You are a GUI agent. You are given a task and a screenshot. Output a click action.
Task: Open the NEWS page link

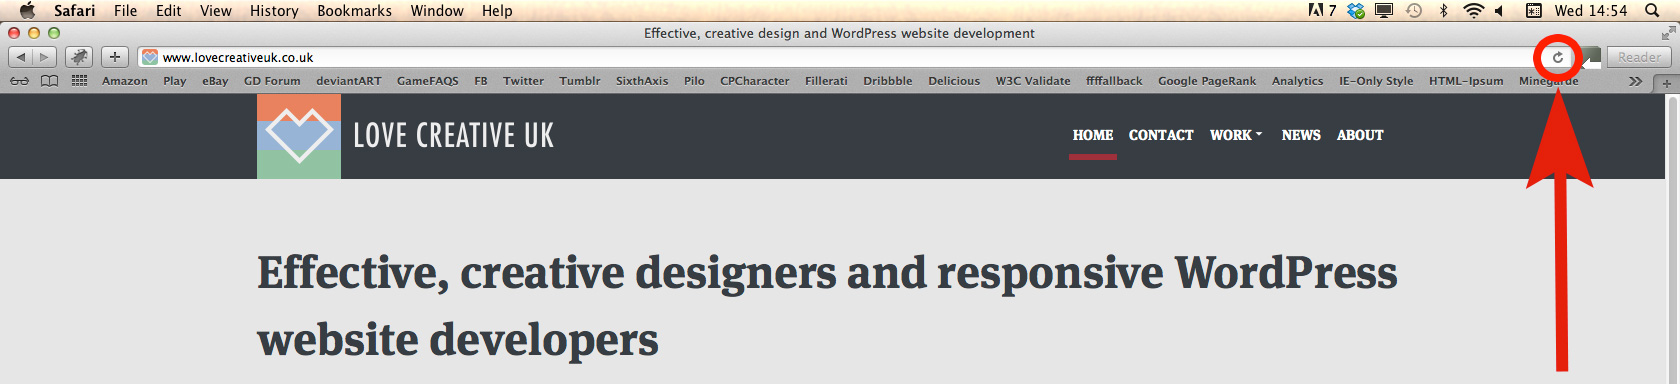(x=1301, y=135)
